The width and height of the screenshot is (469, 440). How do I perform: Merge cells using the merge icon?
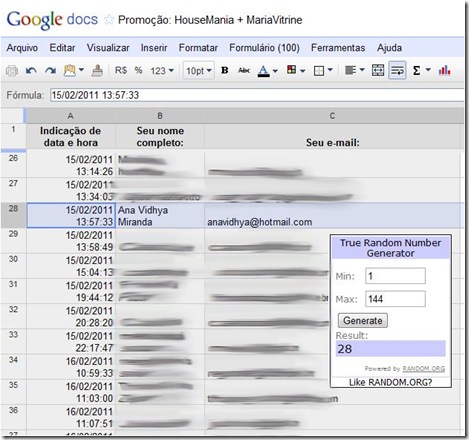coord(378,70)
